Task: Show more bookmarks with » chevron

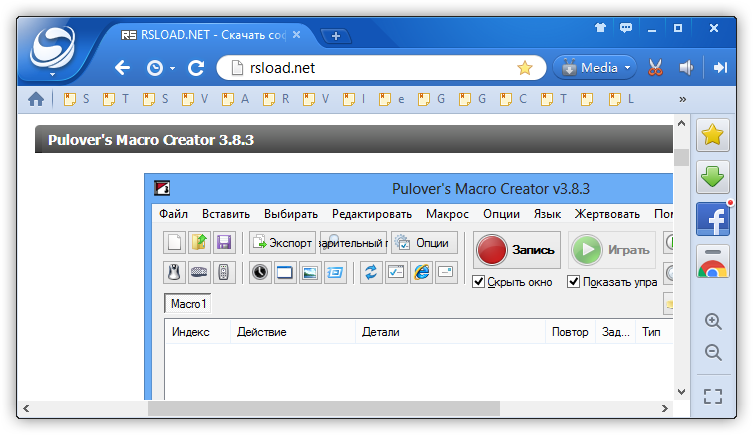Action: click(x=682, y=99)
